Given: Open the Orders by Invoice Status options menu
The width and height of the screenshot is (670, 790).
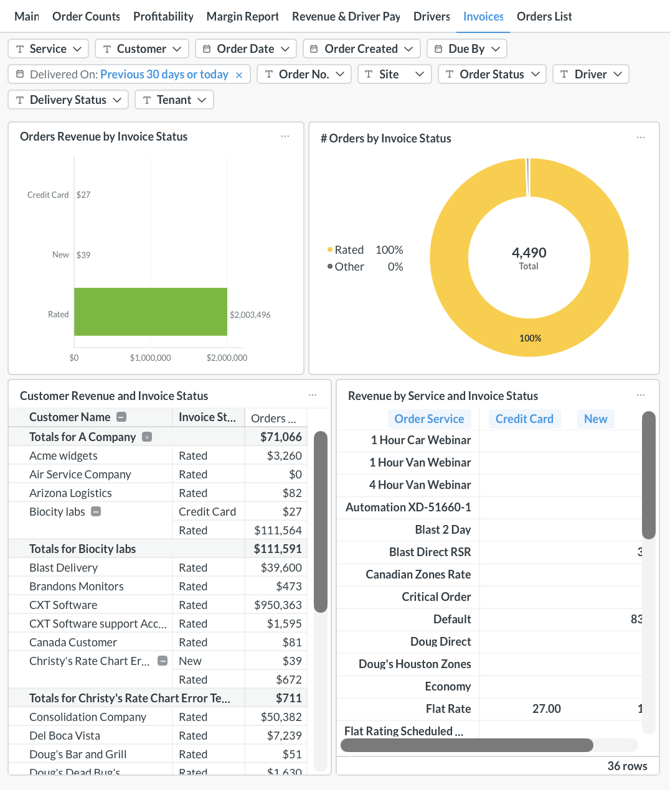Looking at the screenshot, I should point(641,138).
